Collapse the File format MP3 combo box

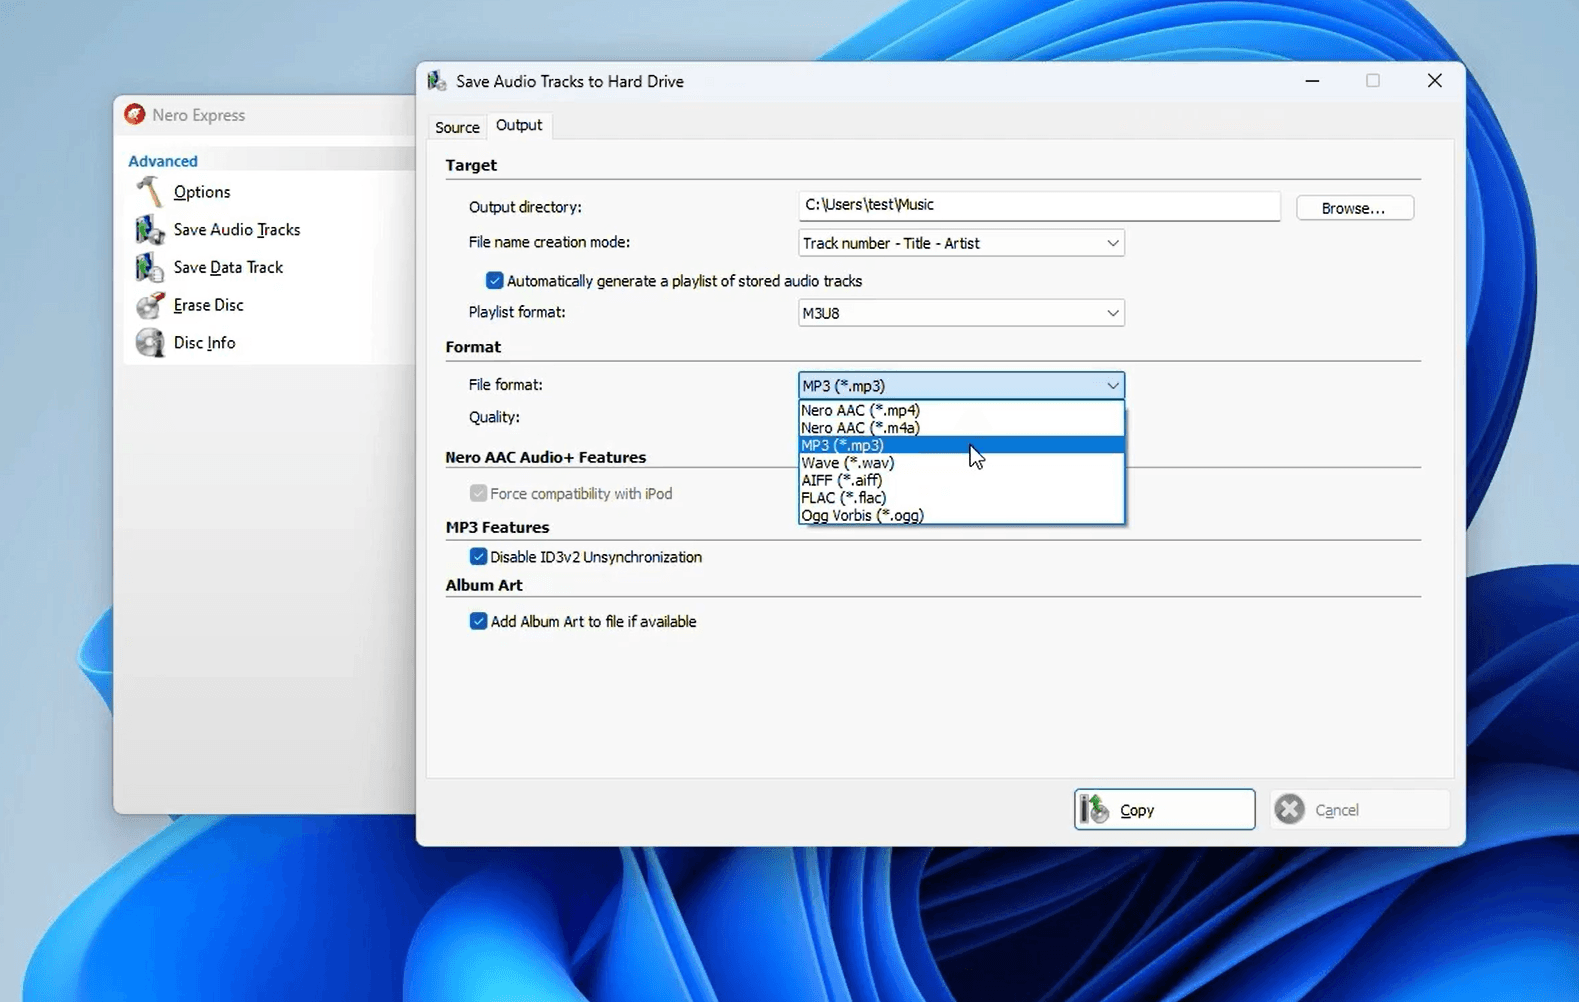click(x=961, y=385)
